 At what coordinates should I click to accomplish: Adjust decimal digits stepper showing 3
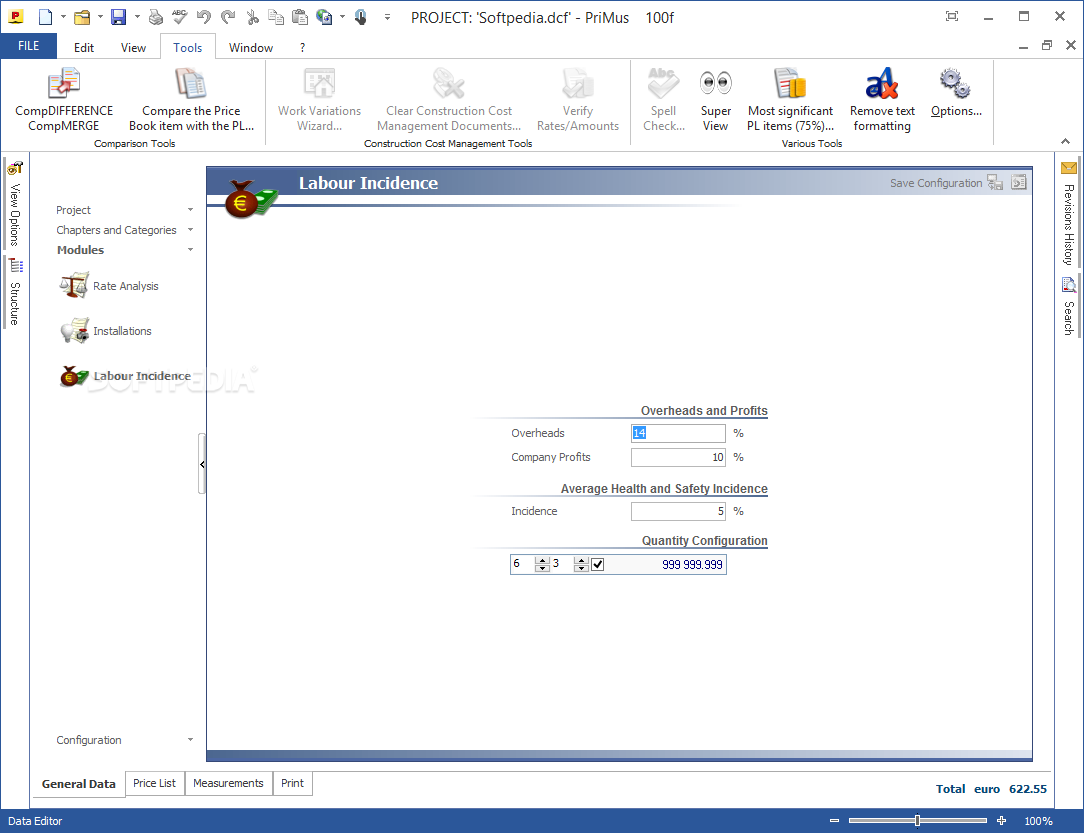[581, 564]
